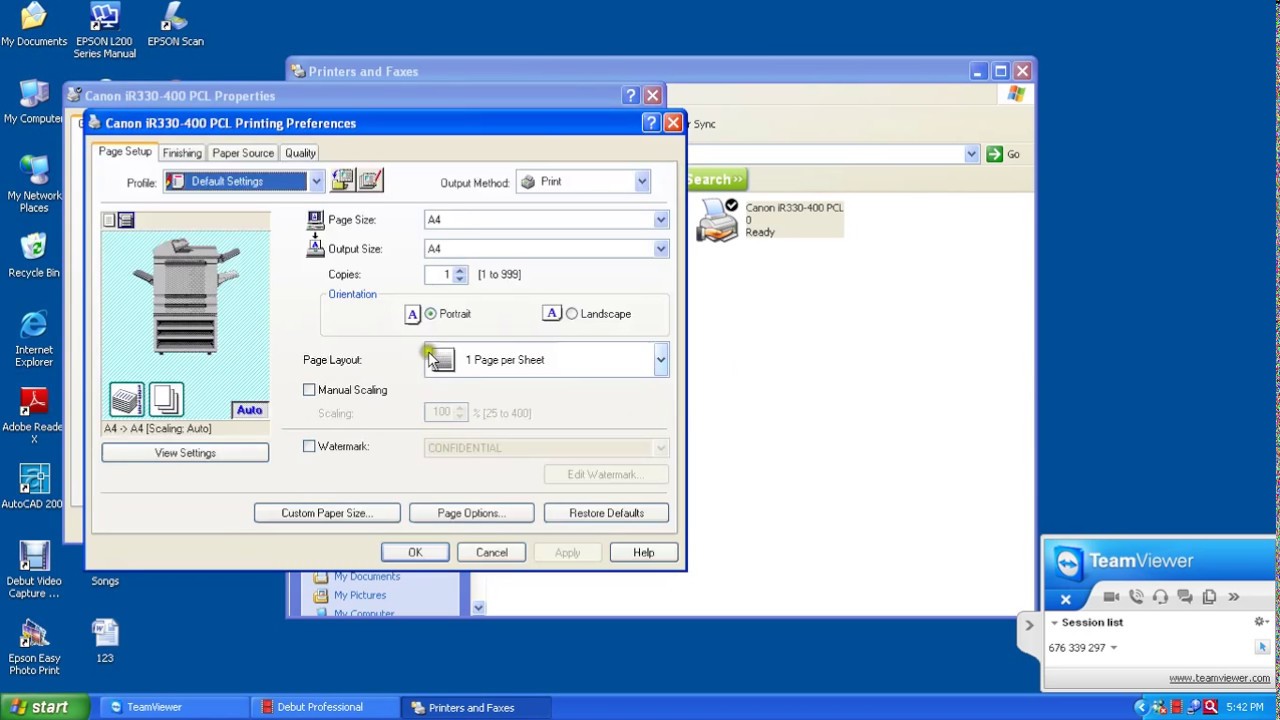Screen dimensions: 1280x720
Task: Click help question mark in Printing Preferences titlebar
Action: point(650,122)
